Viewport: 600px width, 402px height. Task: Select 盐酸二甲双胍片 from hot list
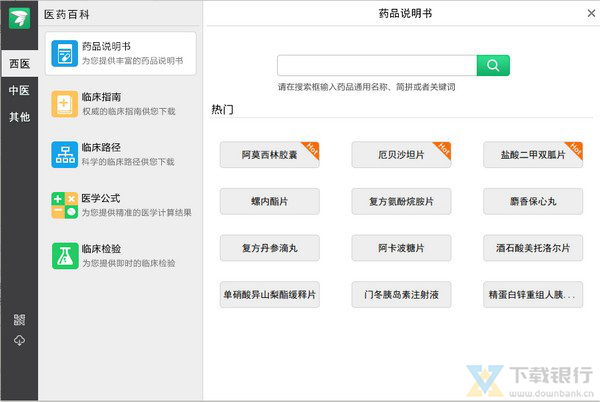533,156
